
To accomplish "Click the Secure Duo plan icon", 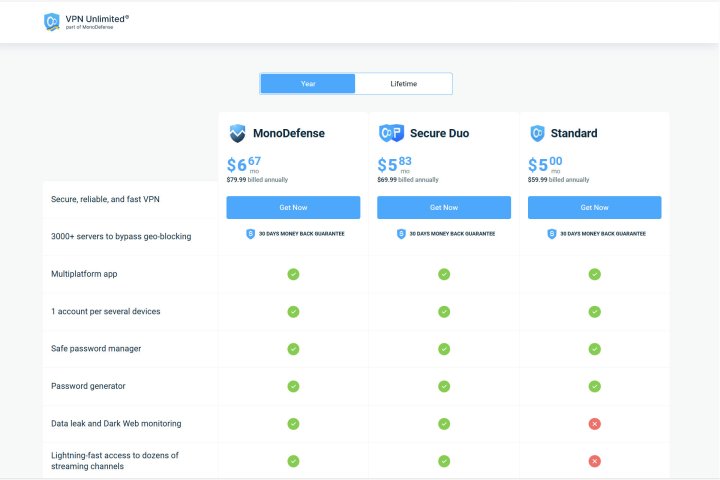I will click(391, 133).
